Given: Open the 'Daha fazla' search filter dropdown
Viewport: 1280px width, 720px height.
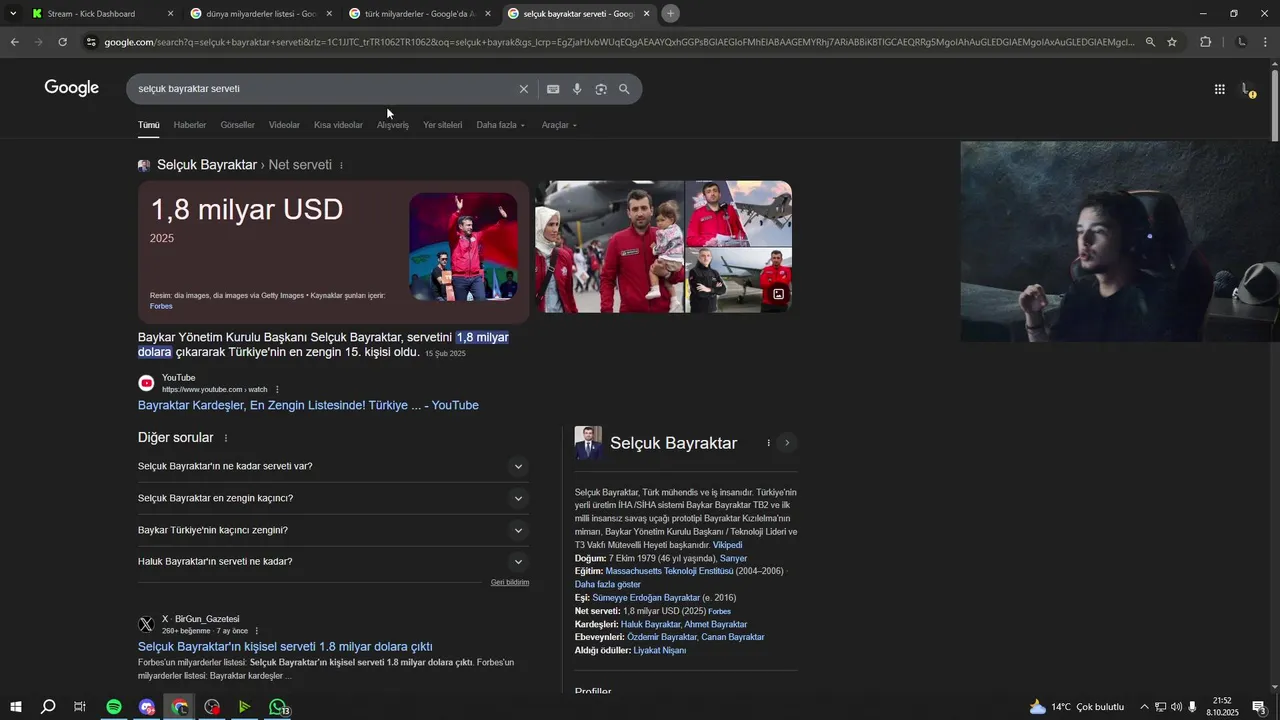Looking at the screenshot, I should (500, 125).
